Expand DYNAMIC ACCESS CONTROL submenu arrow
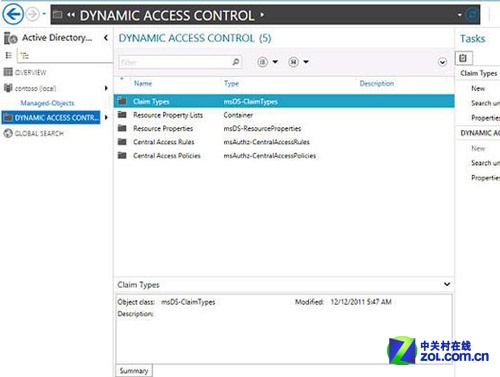This screenshot has width=500, height=377. point(106,118)
